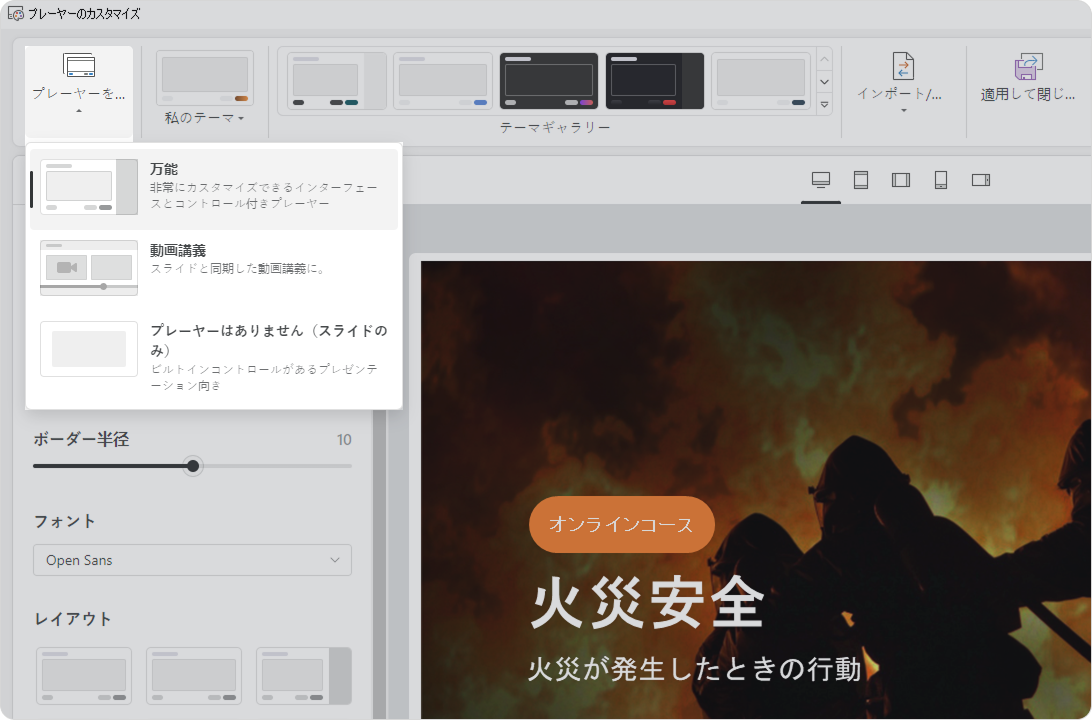Image resolution: width=1092 pixels, height=720 pixels.
Task: Open the Open Sans font dropdown
Action: tap(192, 560)
